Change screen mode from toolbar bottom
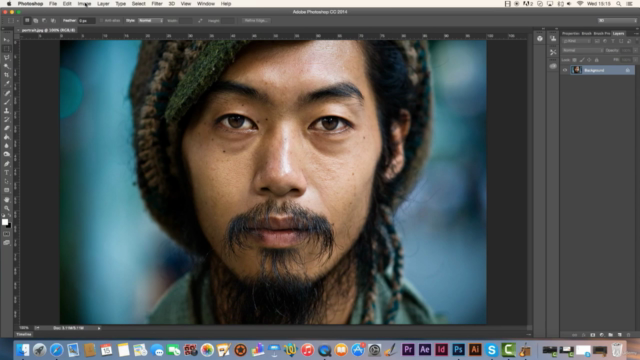Viewport: 640px width, 360px height. pos(7,242)
